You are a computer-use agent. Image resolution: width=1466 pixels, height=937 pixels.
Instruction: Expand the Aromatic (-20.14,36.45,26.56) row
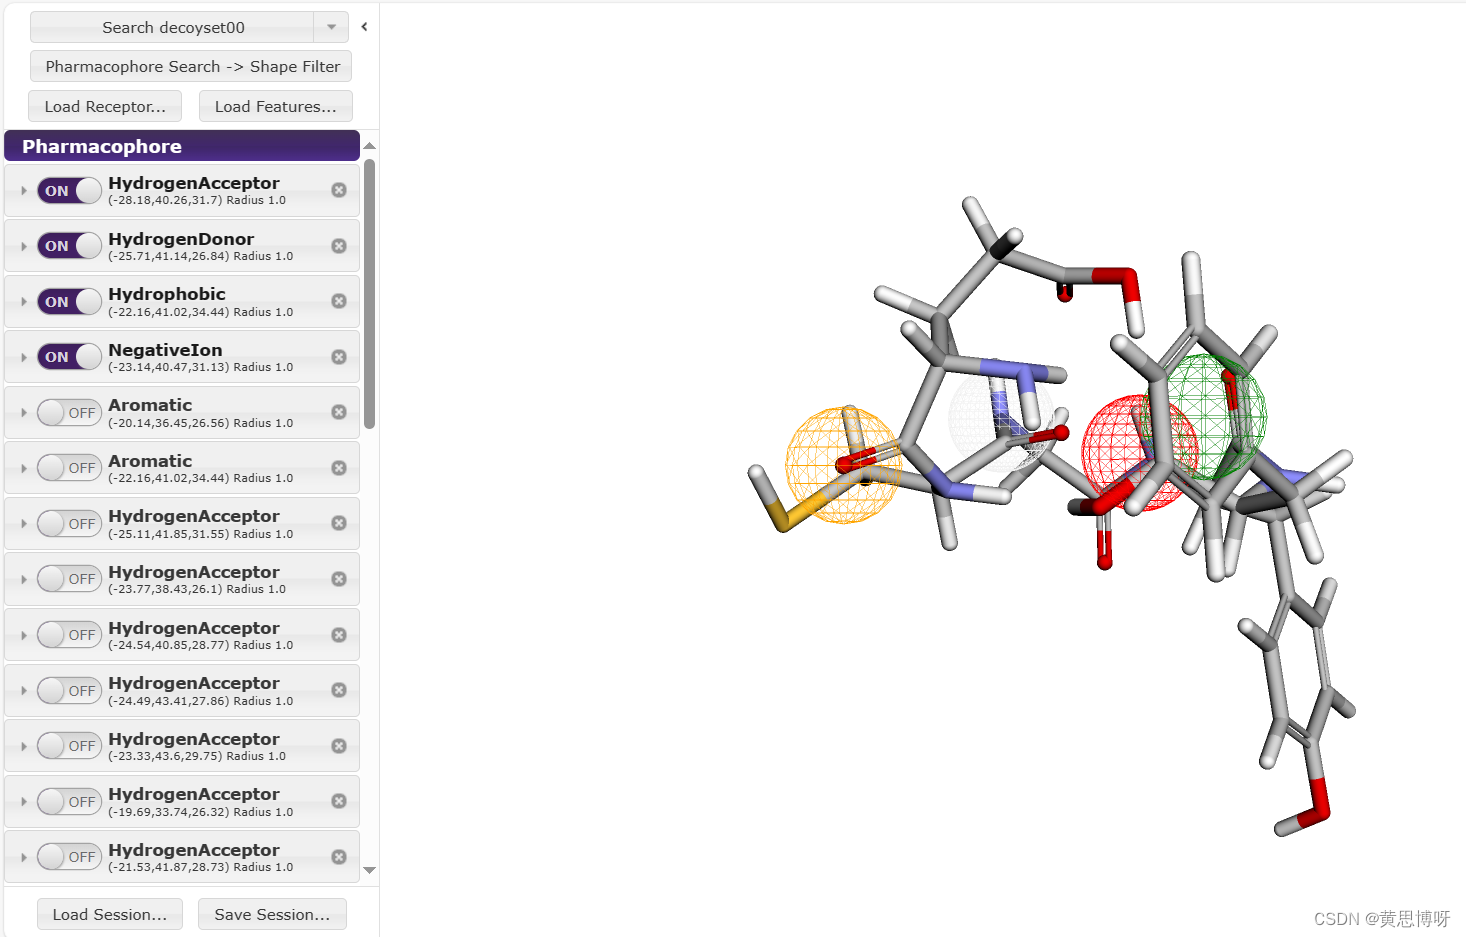pos(23,412)
